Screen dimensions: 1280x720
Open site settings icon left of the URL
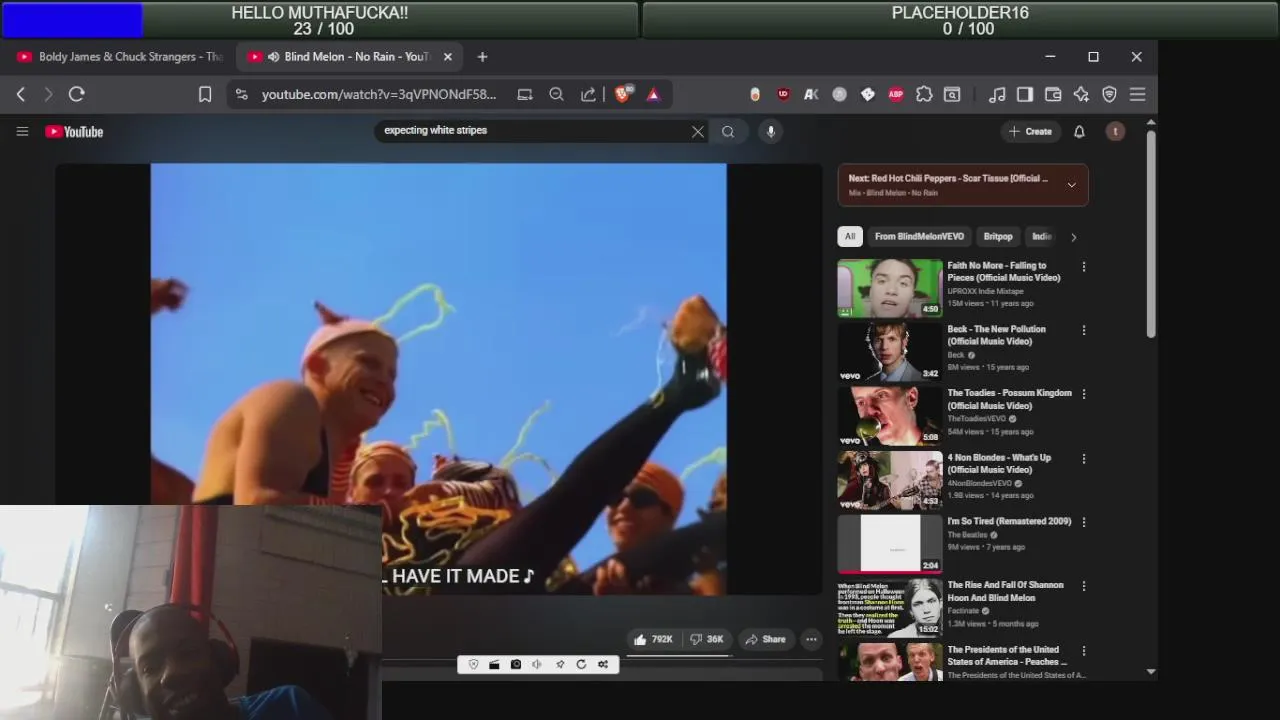click(x=241, y=94)
